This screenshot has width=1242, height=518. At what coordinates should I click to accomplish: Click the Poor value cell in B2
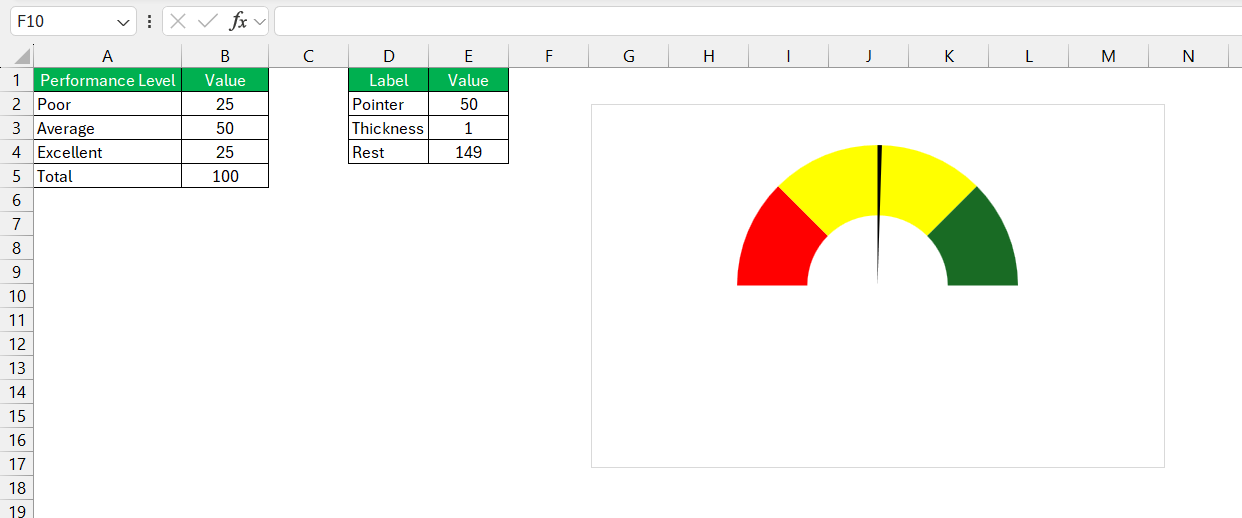pyautogui.click(x=225, y=104)
